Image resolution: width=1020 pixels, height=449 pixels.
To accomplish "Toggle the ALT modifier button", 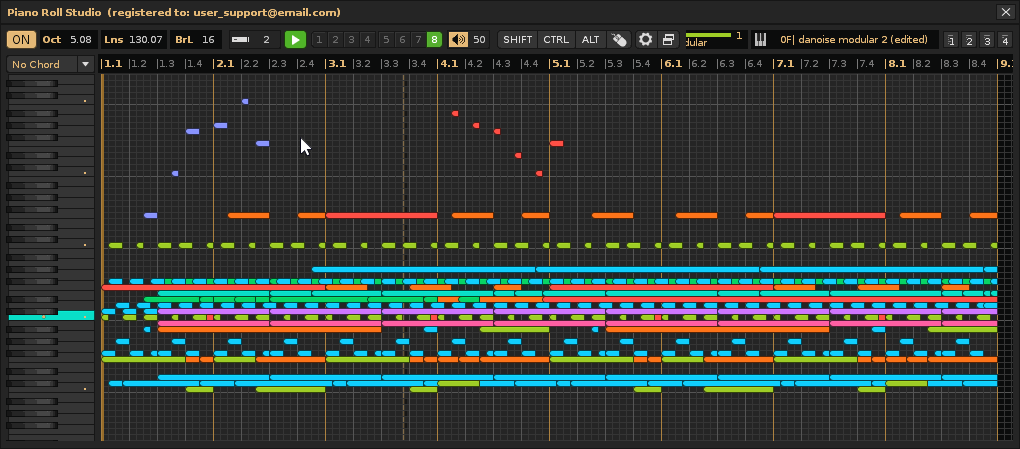I will coord(591,40).
